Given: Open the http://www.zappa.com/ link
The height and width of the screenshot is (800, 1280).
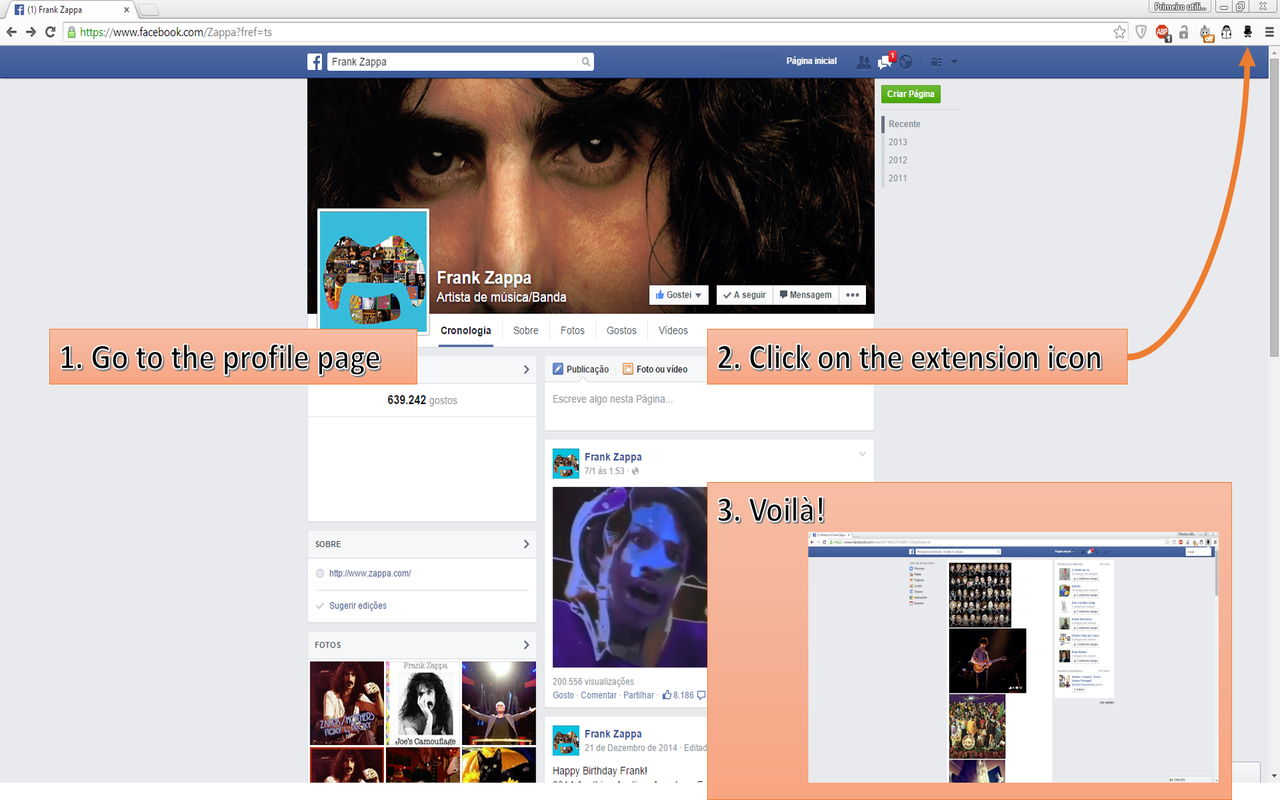Looking at the screenshot, I should (x=370, y=573).
